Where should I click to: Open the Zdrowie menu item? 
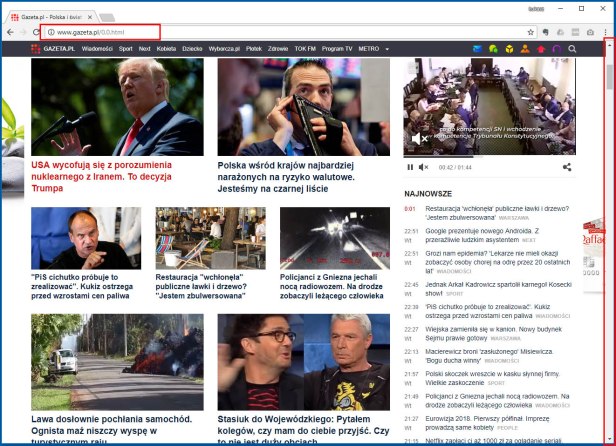pyautogui.click(x=278, y=49)
